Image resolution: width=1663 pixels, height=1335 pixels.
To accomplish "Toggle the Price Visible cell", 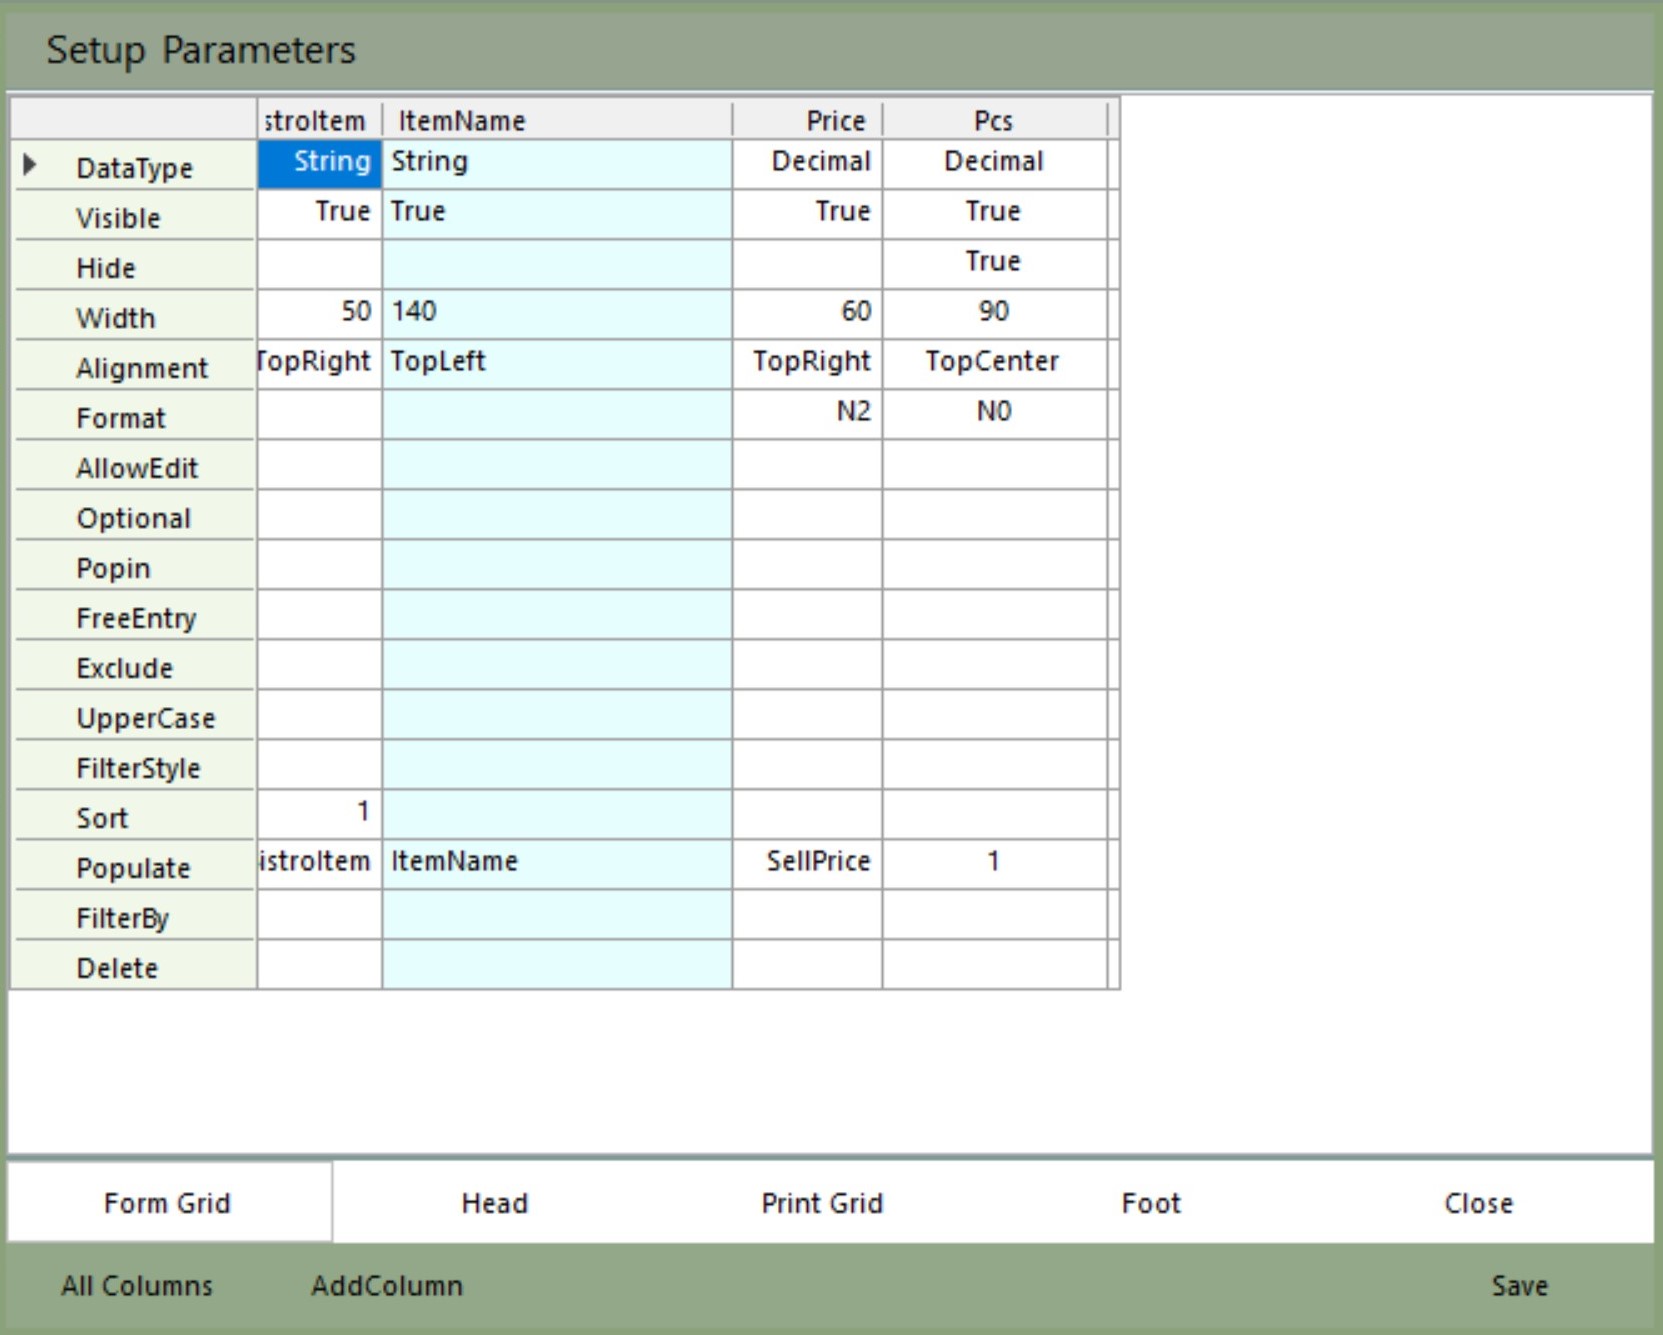I will (x=807, y=213).
